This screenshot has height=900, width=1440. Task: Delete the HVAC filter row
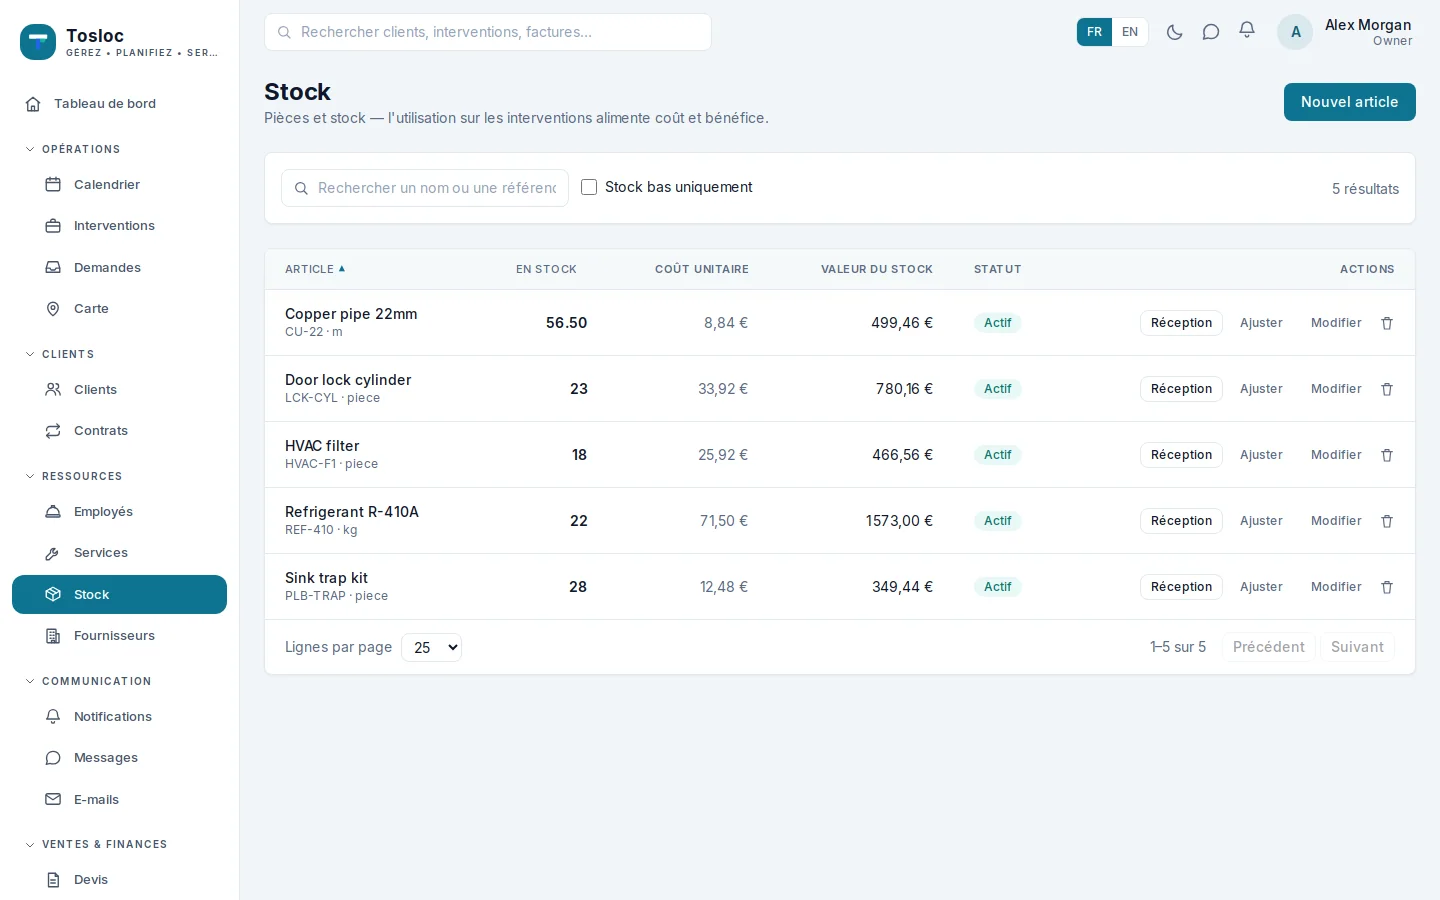[1387, 455]
